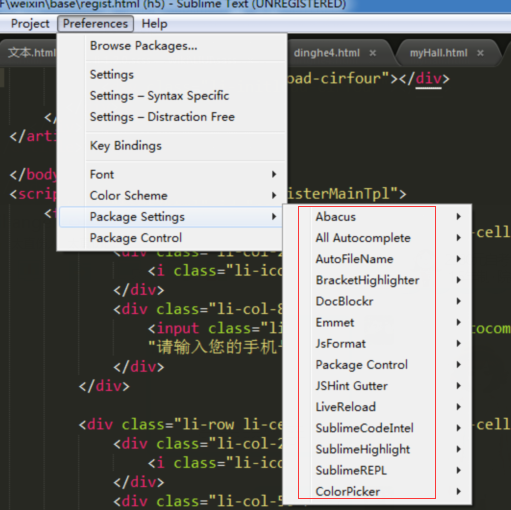Viewport: 511px width, 510px height.
Task: Click the arrow beside Color Scheme
Action: pyautogui.click(x=274, y=195)
